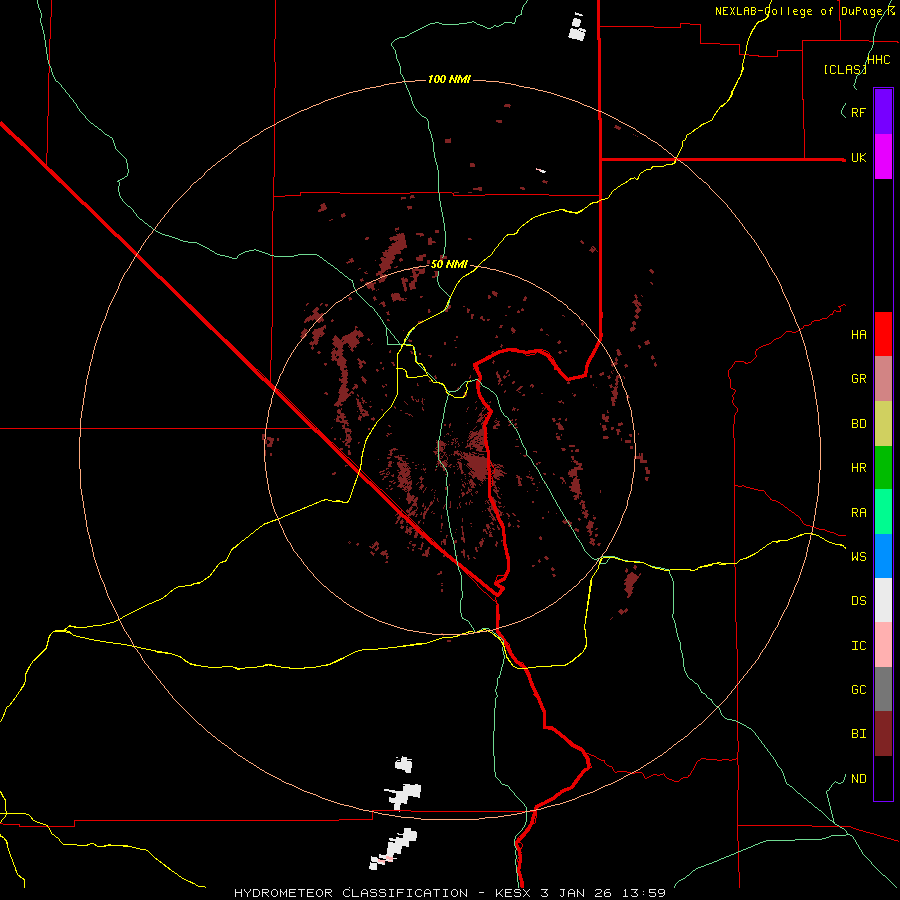The height and width of the screenshot is (900, 900).
Task: Click the 50 NMI range ring label
Action: [449, 264]
